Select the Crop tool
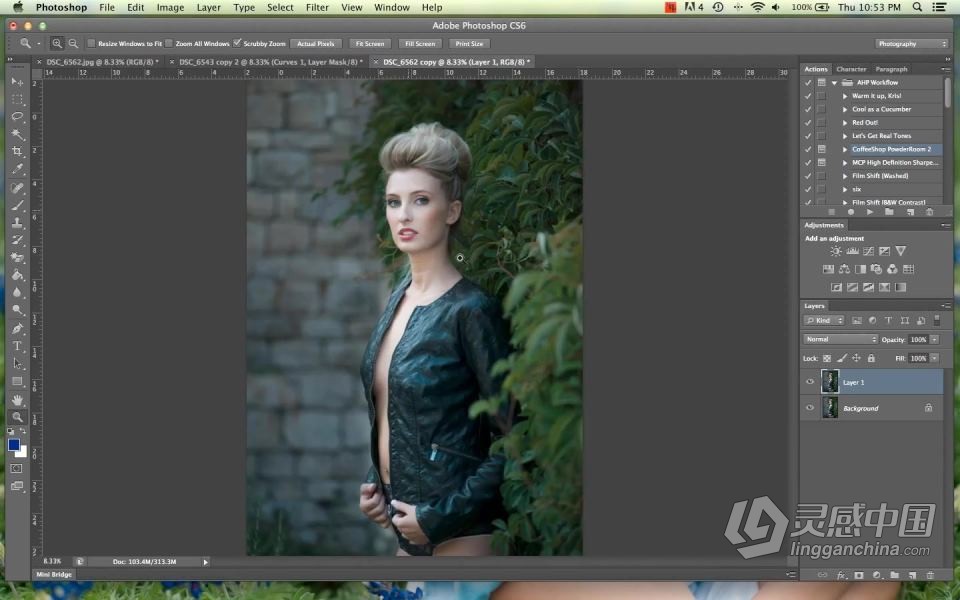 click(17, 151)
